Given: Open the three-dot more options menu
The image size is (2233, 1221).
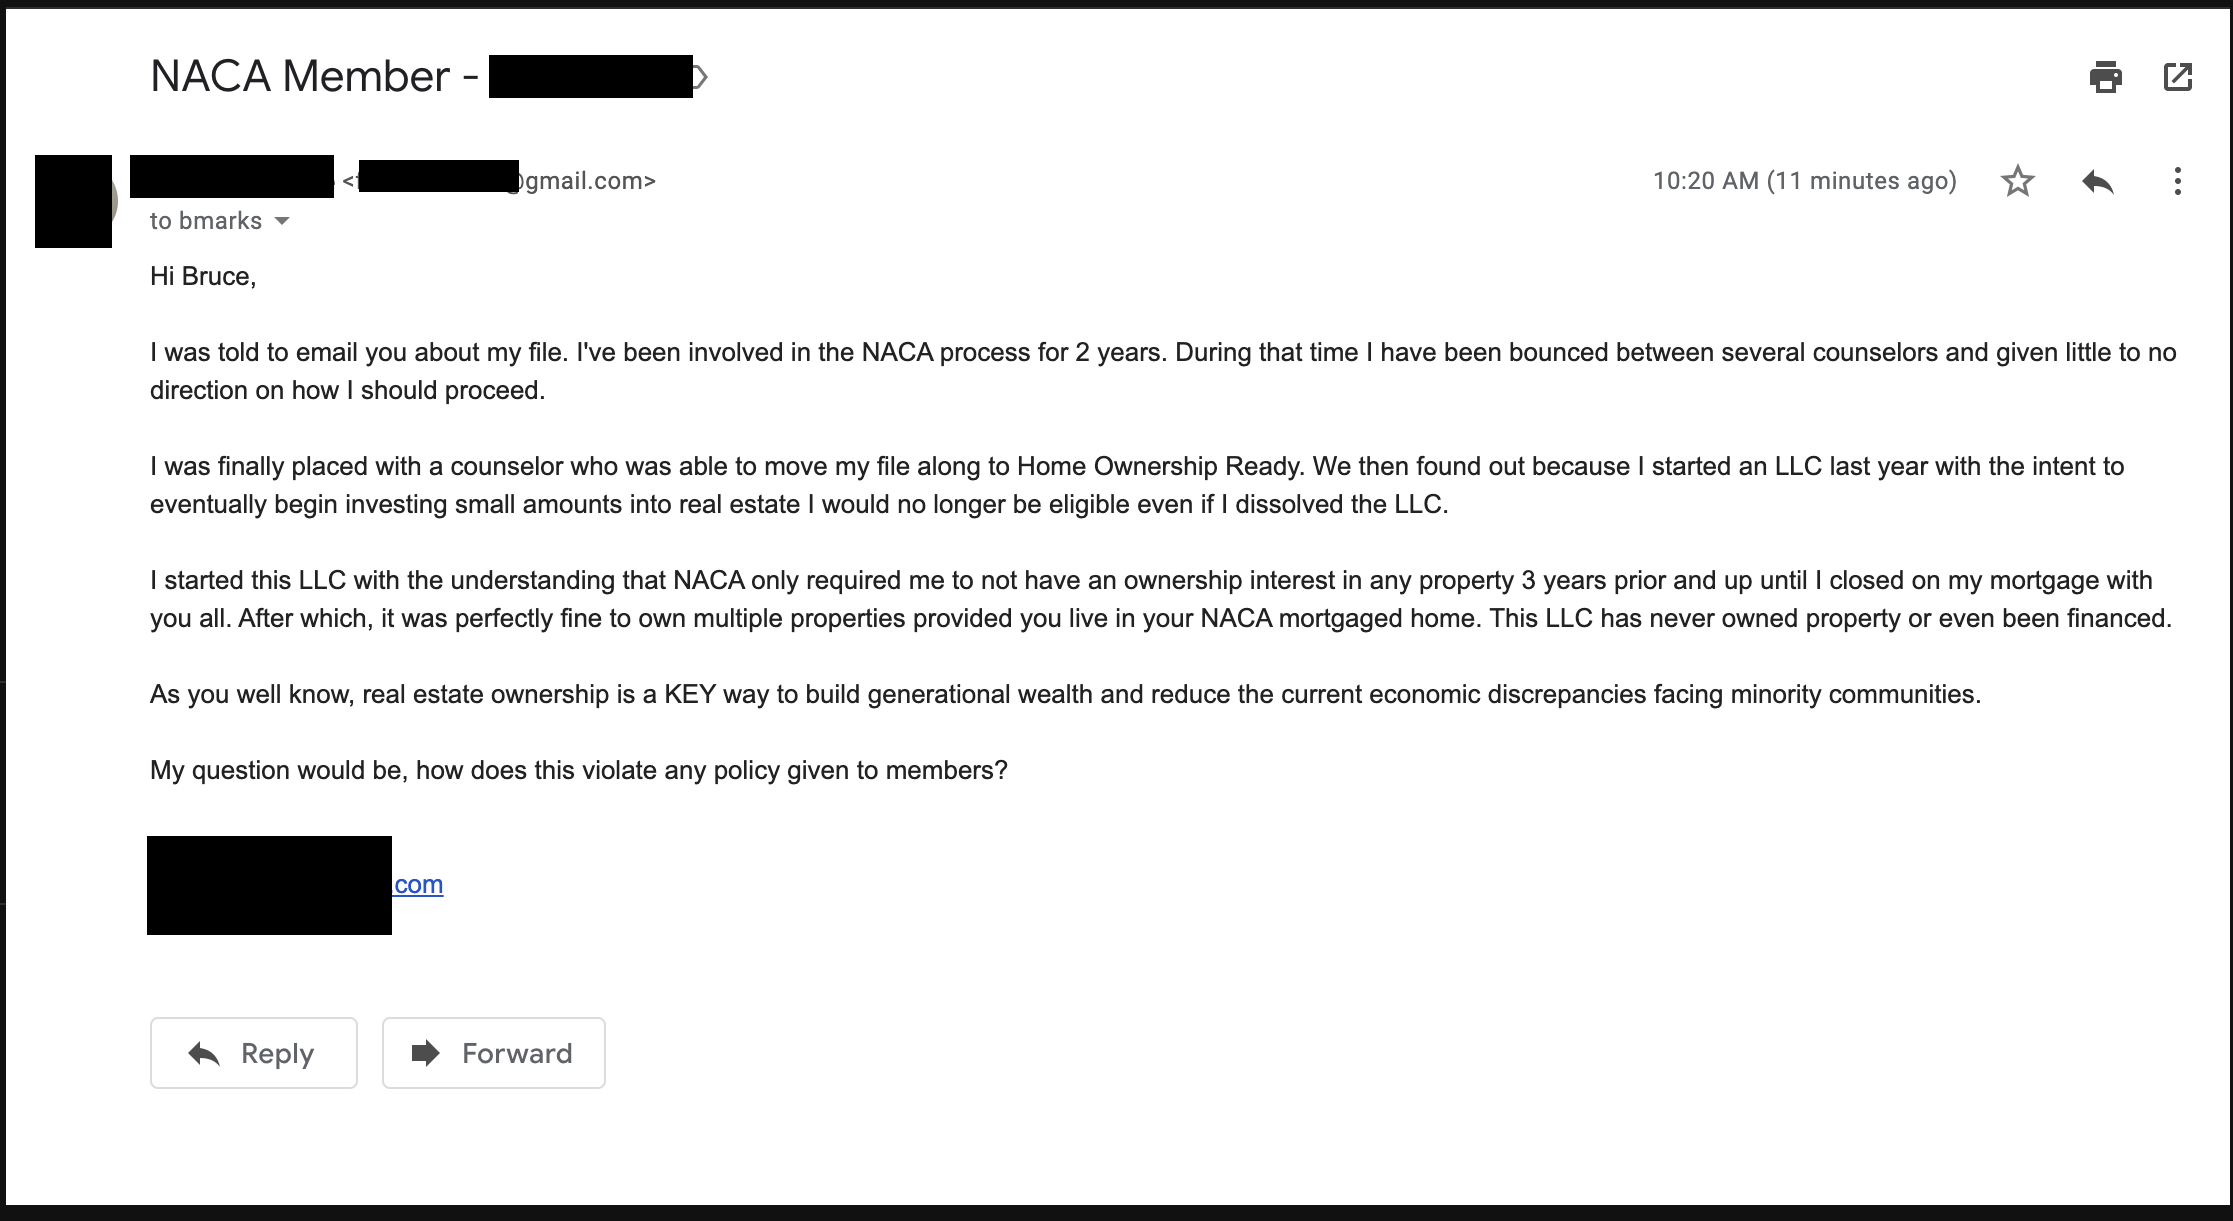Looking at the screenshot, I should 2177,181.
